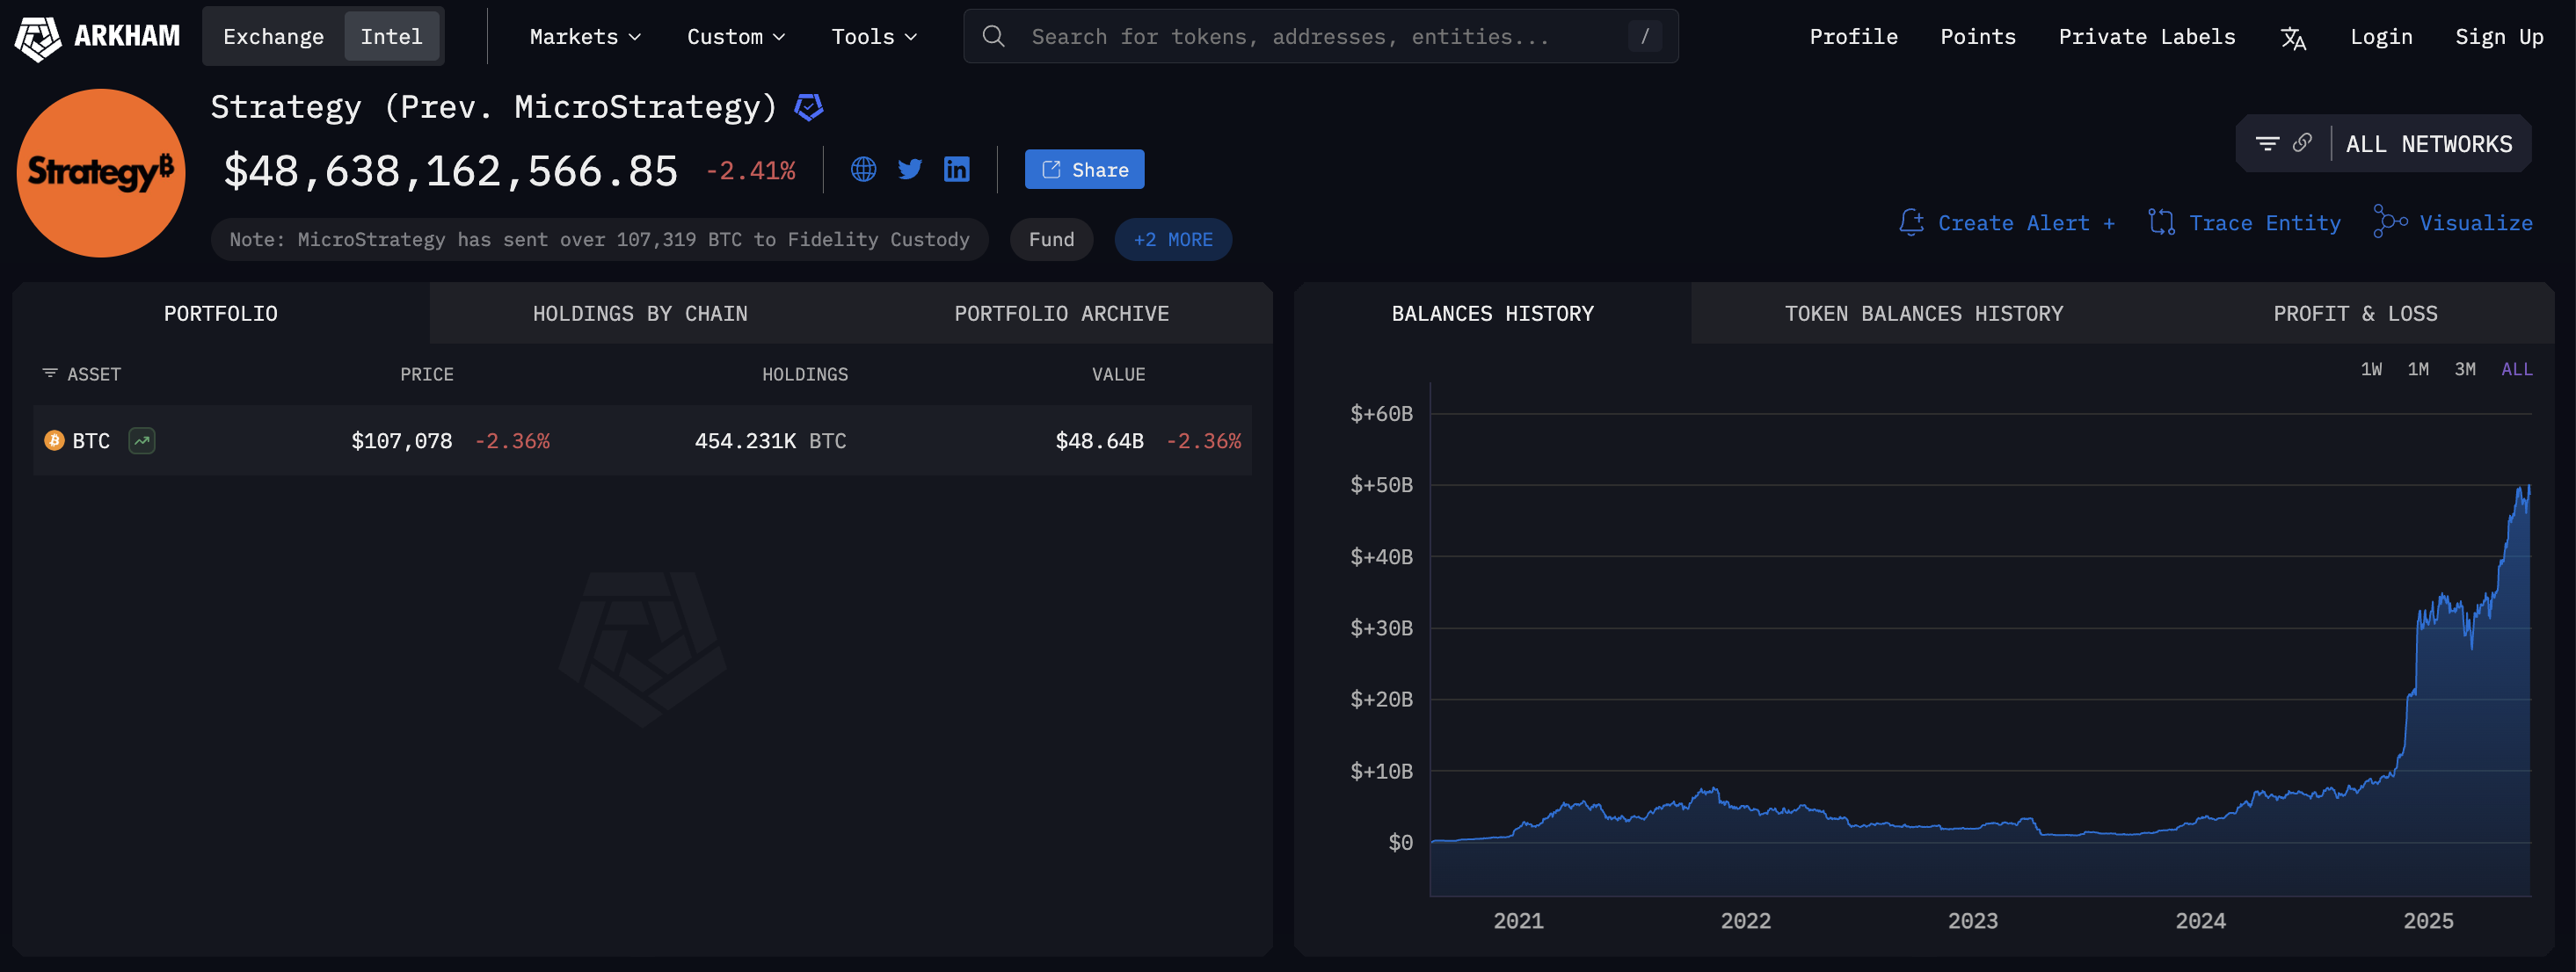This screenshot has height=972, width=2576.
Task: Expand the Markets dropdown menu
Action: [585, 37]
